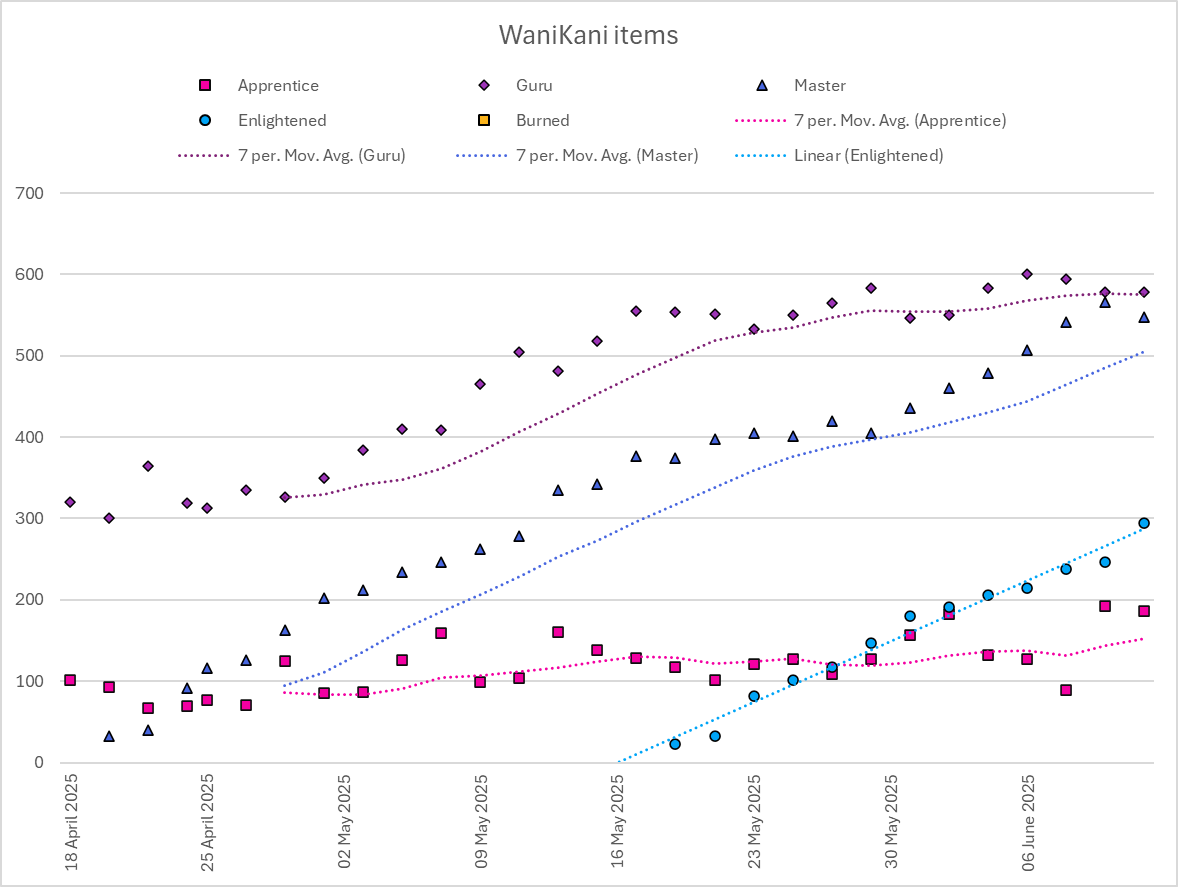Select the 7 per. Mov. Avg. (Apprentice) legend entry
Viewport: 1178px width, 887px height.
click(871, 120)
